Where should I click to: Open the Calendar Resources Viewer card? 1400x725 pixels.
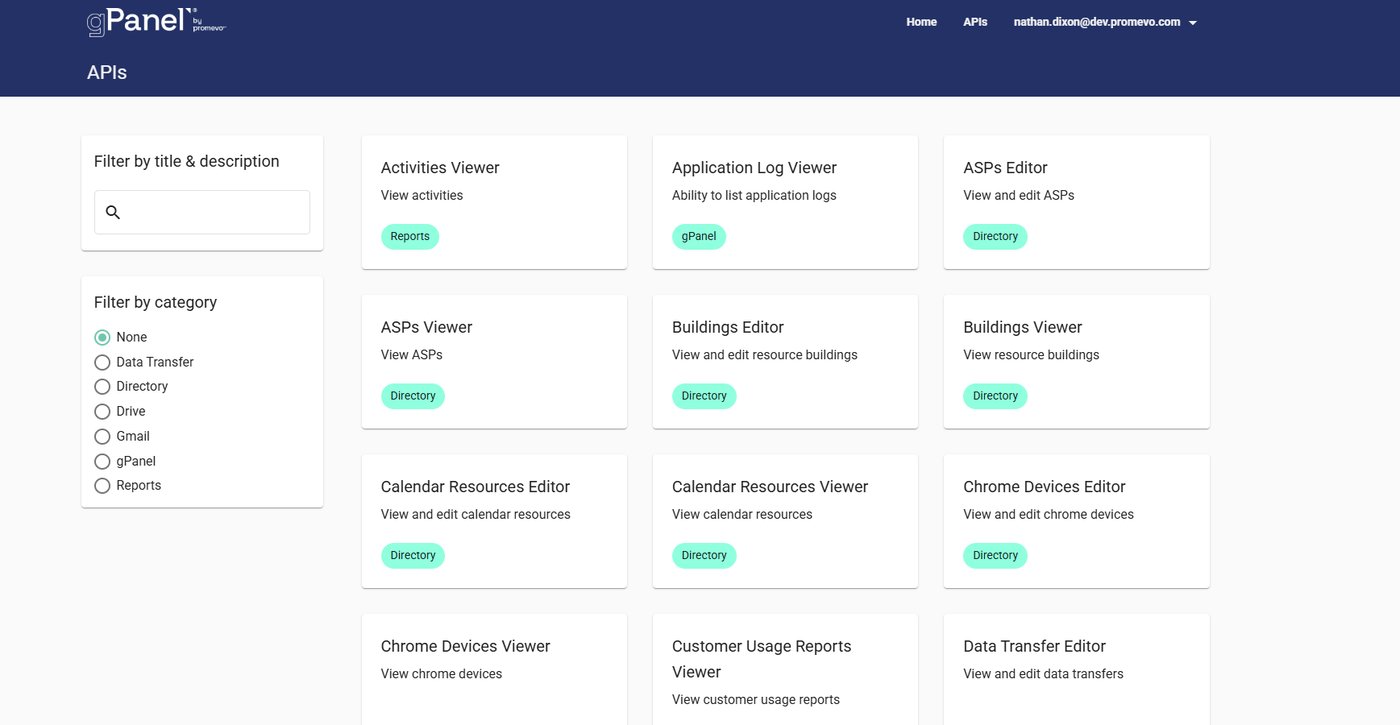pyautogui.click(x=785, y=521)
